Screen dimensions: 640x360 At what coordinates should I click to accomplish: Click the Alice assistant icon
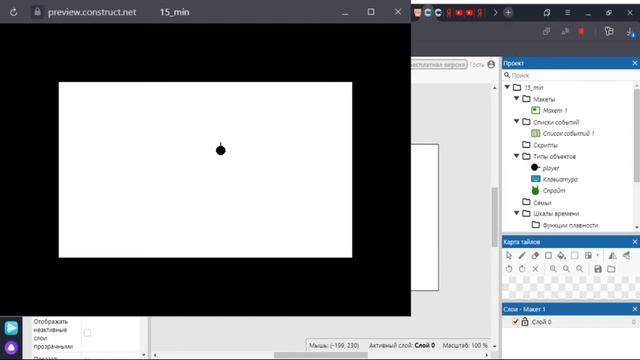pyautogui.click(x=11, y=347)
